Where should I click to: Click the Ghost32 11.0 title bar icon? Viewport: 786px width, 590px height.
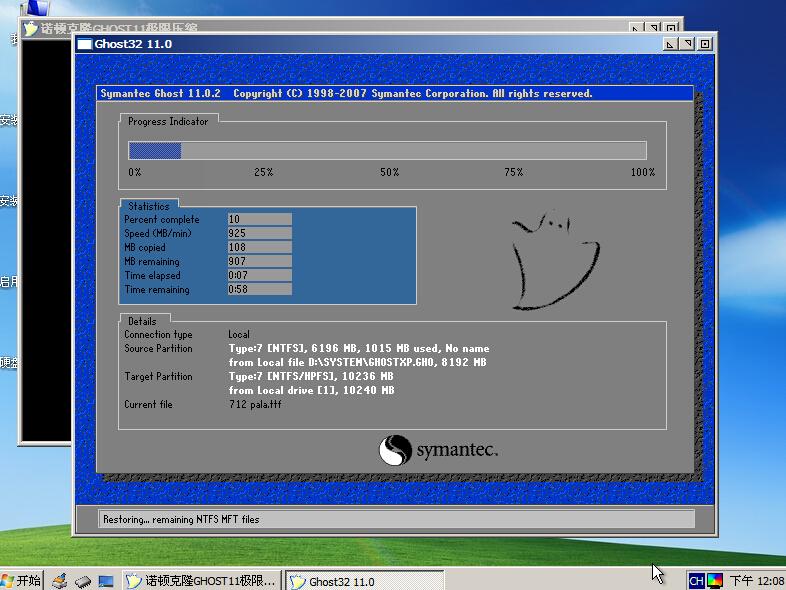[84, 44]
